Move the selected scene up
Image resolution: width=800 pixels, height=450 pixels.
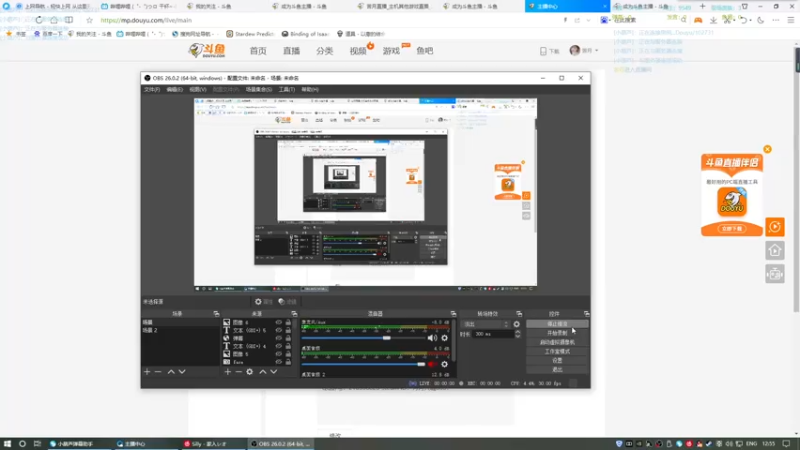click(171, 372)
